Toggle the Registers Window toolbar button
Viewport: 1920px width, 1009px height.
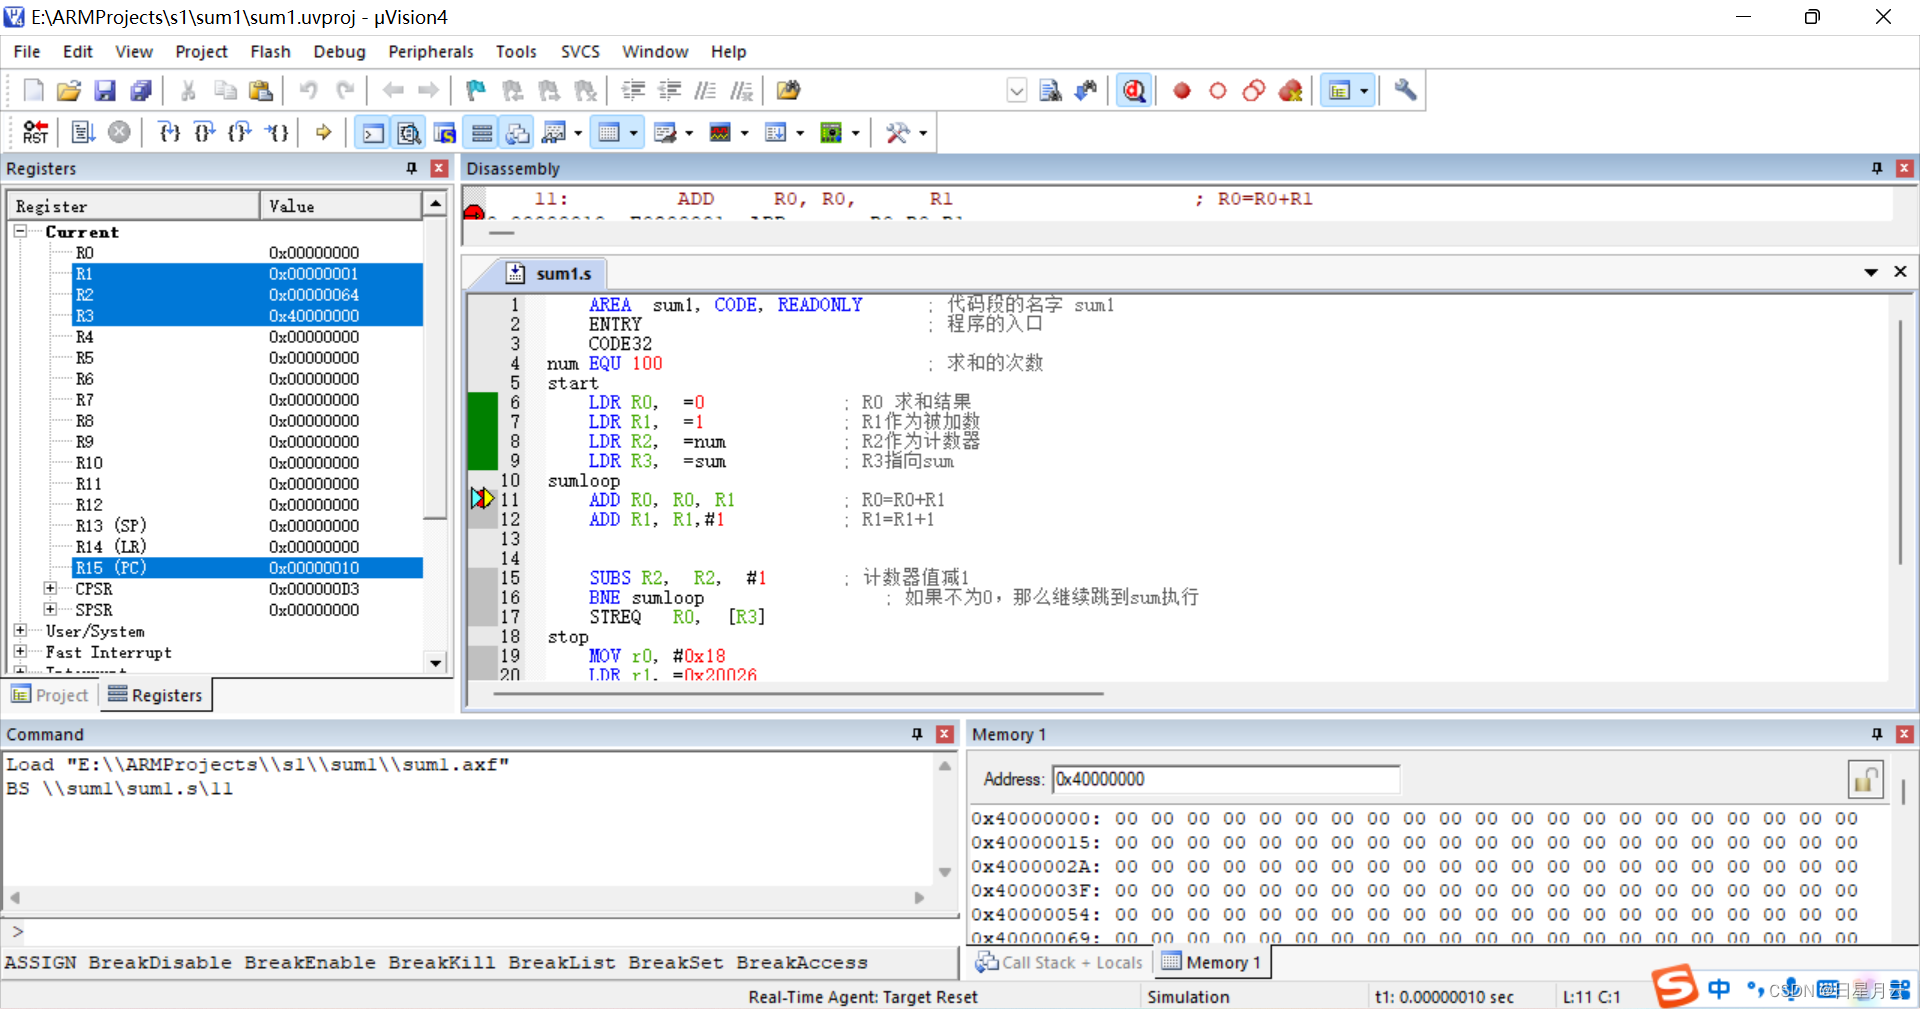[x=482, y=132]
